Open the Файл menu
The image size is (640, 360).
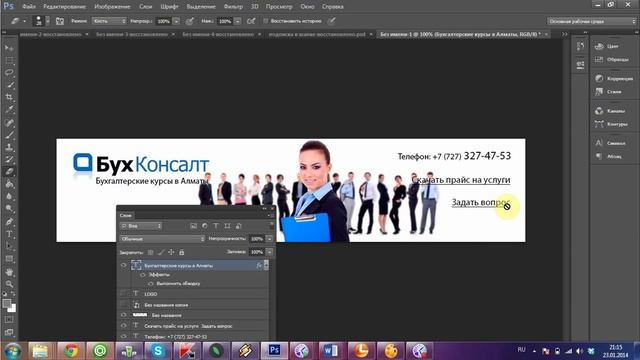pyautogui.click(x=29, y=7)
